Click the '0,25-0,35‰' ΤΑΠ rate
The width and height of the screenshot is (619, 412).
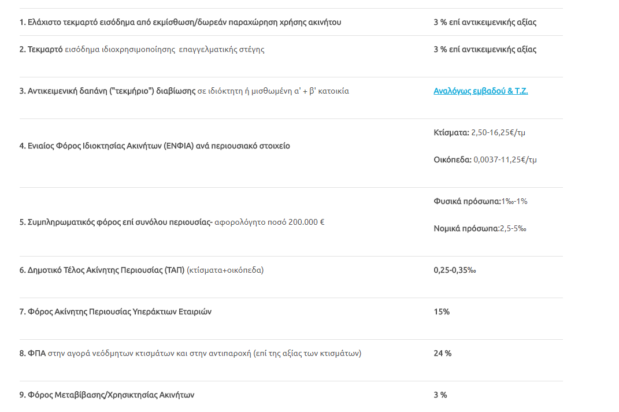[456, 270]
